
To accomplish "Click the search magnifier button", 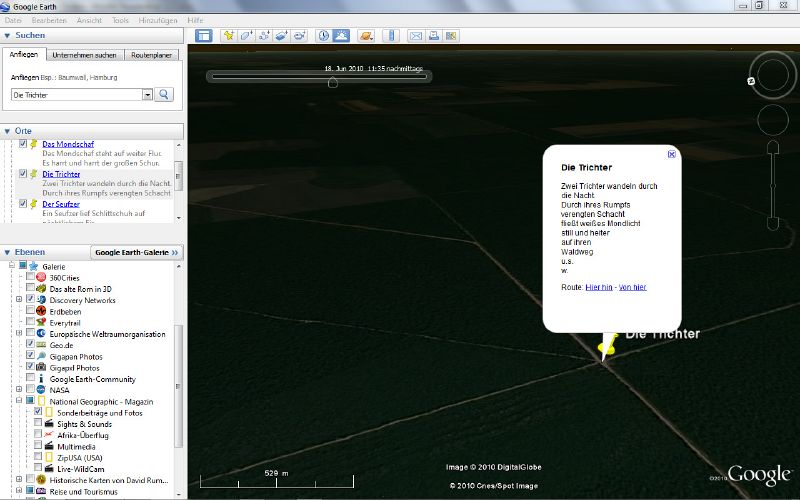I will [164, 94].
